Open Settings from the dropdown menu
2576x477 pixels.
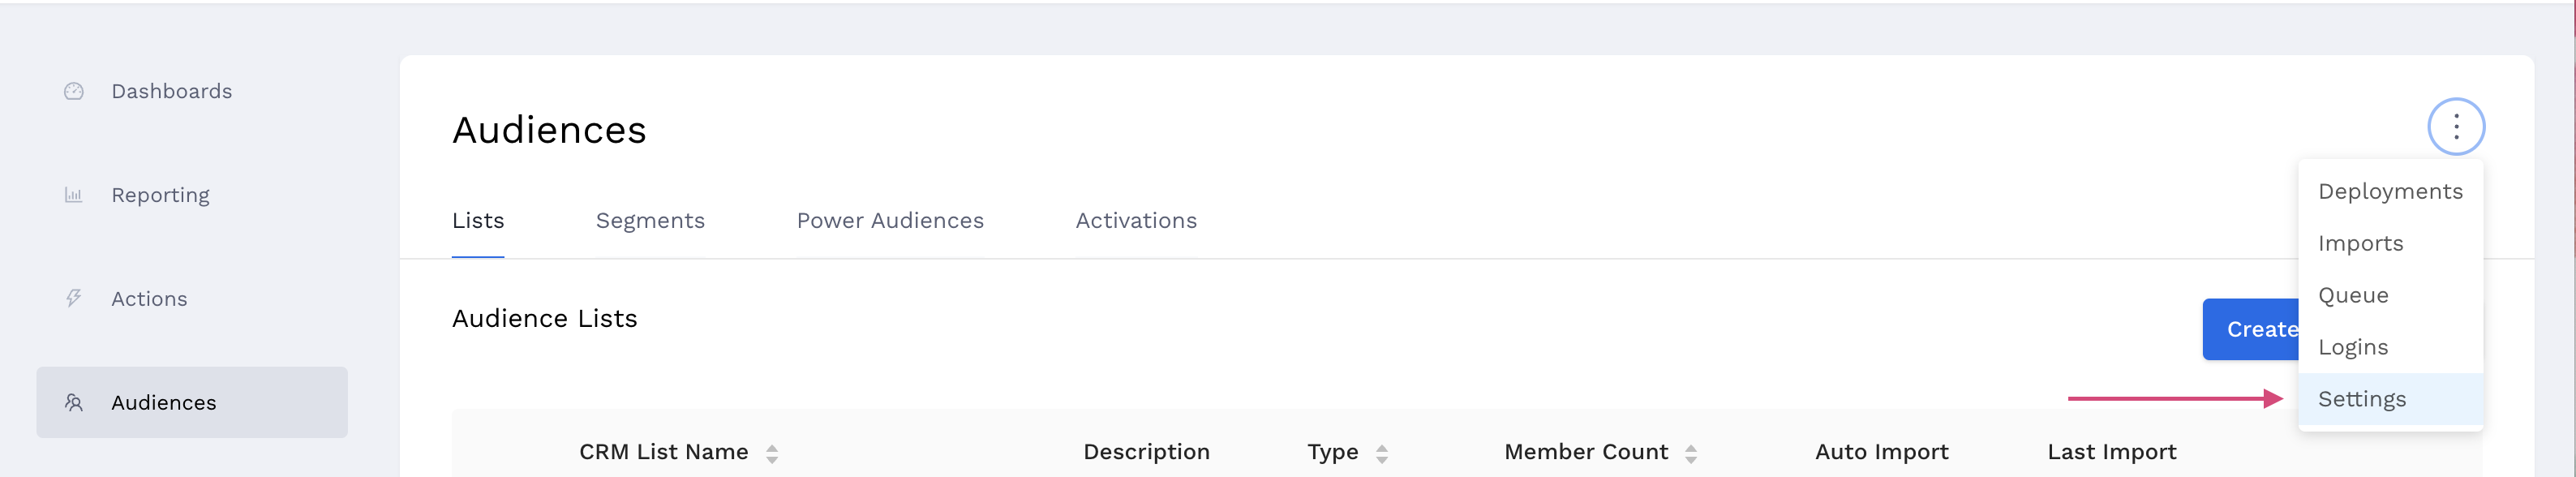tap(2362, 399)
